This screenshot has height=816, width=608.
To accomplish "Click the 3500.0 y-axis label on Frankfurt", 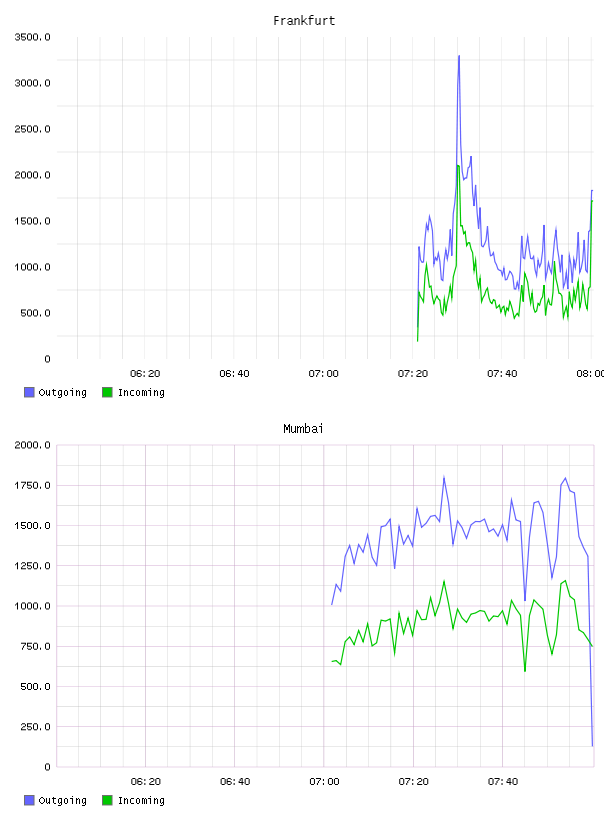I will (32, 37).
